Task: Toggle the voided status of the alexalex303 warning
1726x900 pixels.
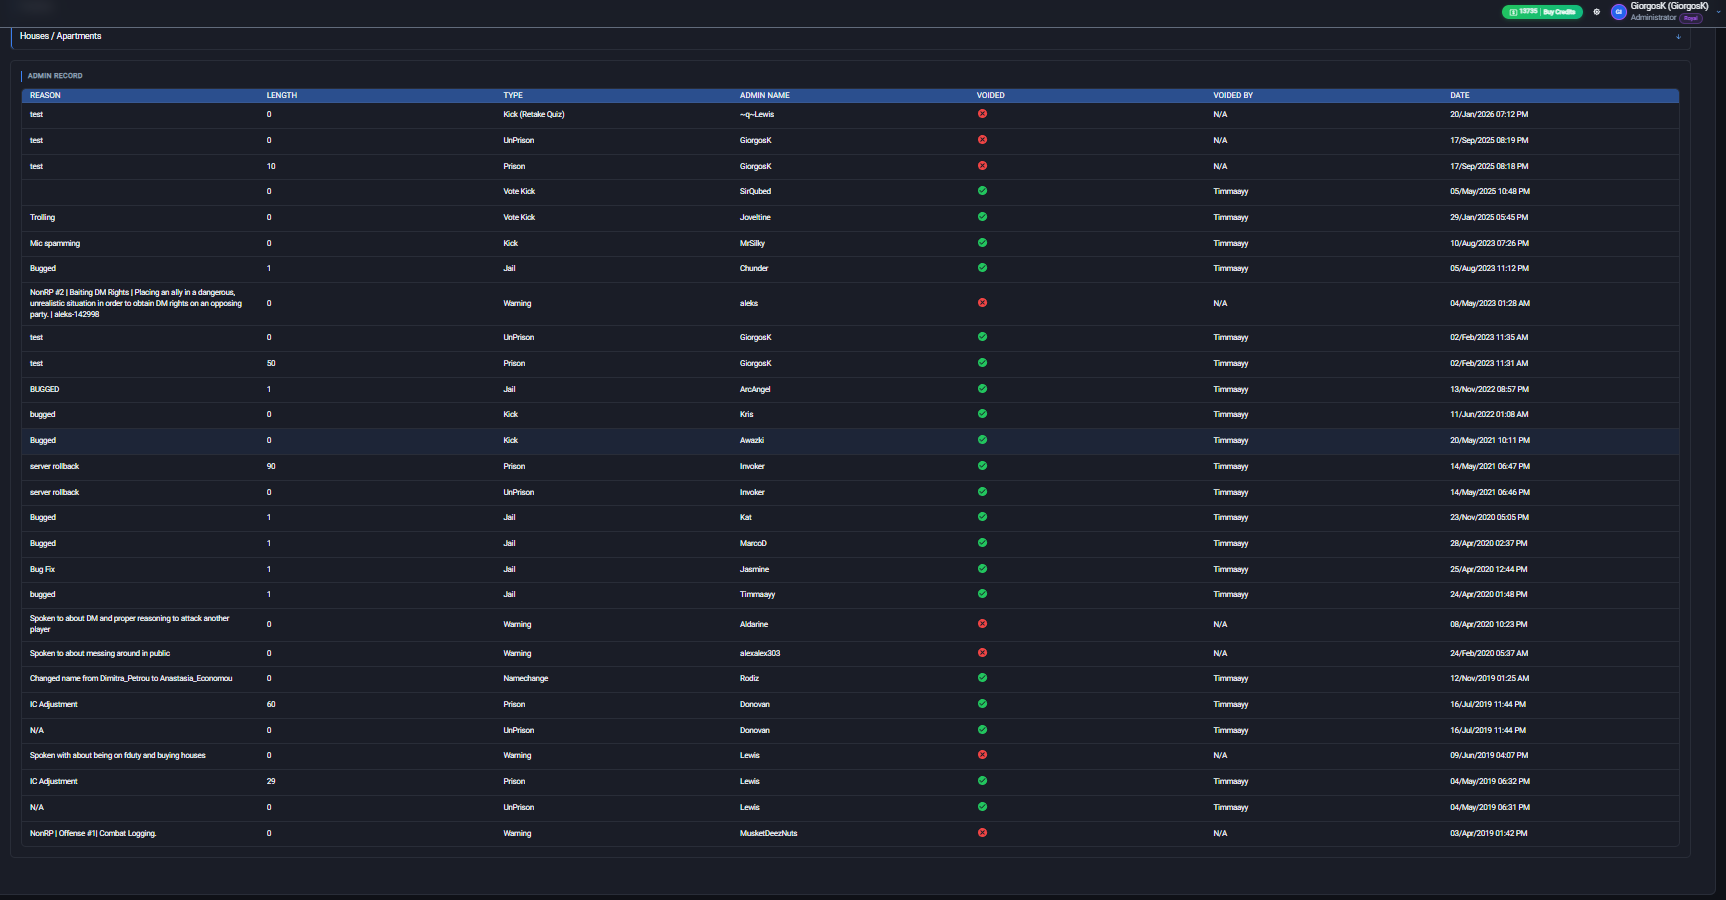Action: [982, 653]
